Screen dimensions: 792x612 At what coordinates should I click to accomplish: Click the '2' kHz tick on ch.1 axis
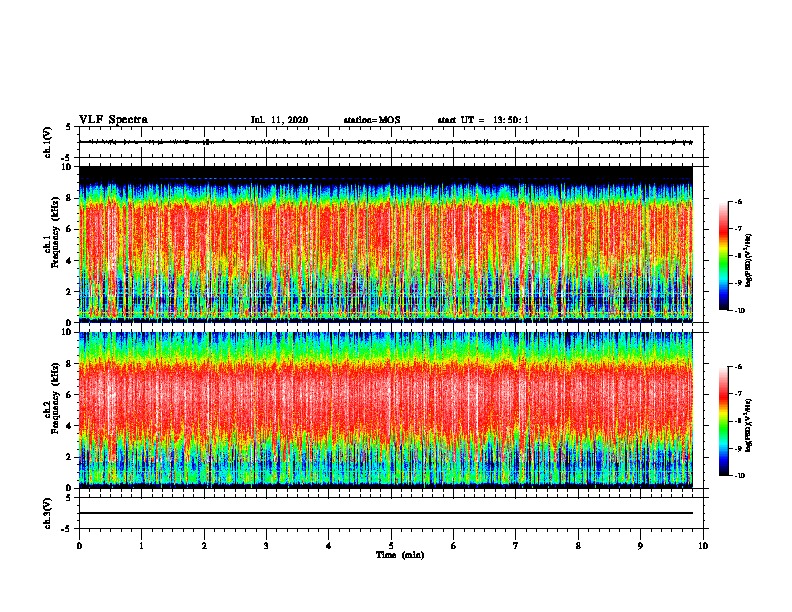pyautogui.click(x=69, y=291)
